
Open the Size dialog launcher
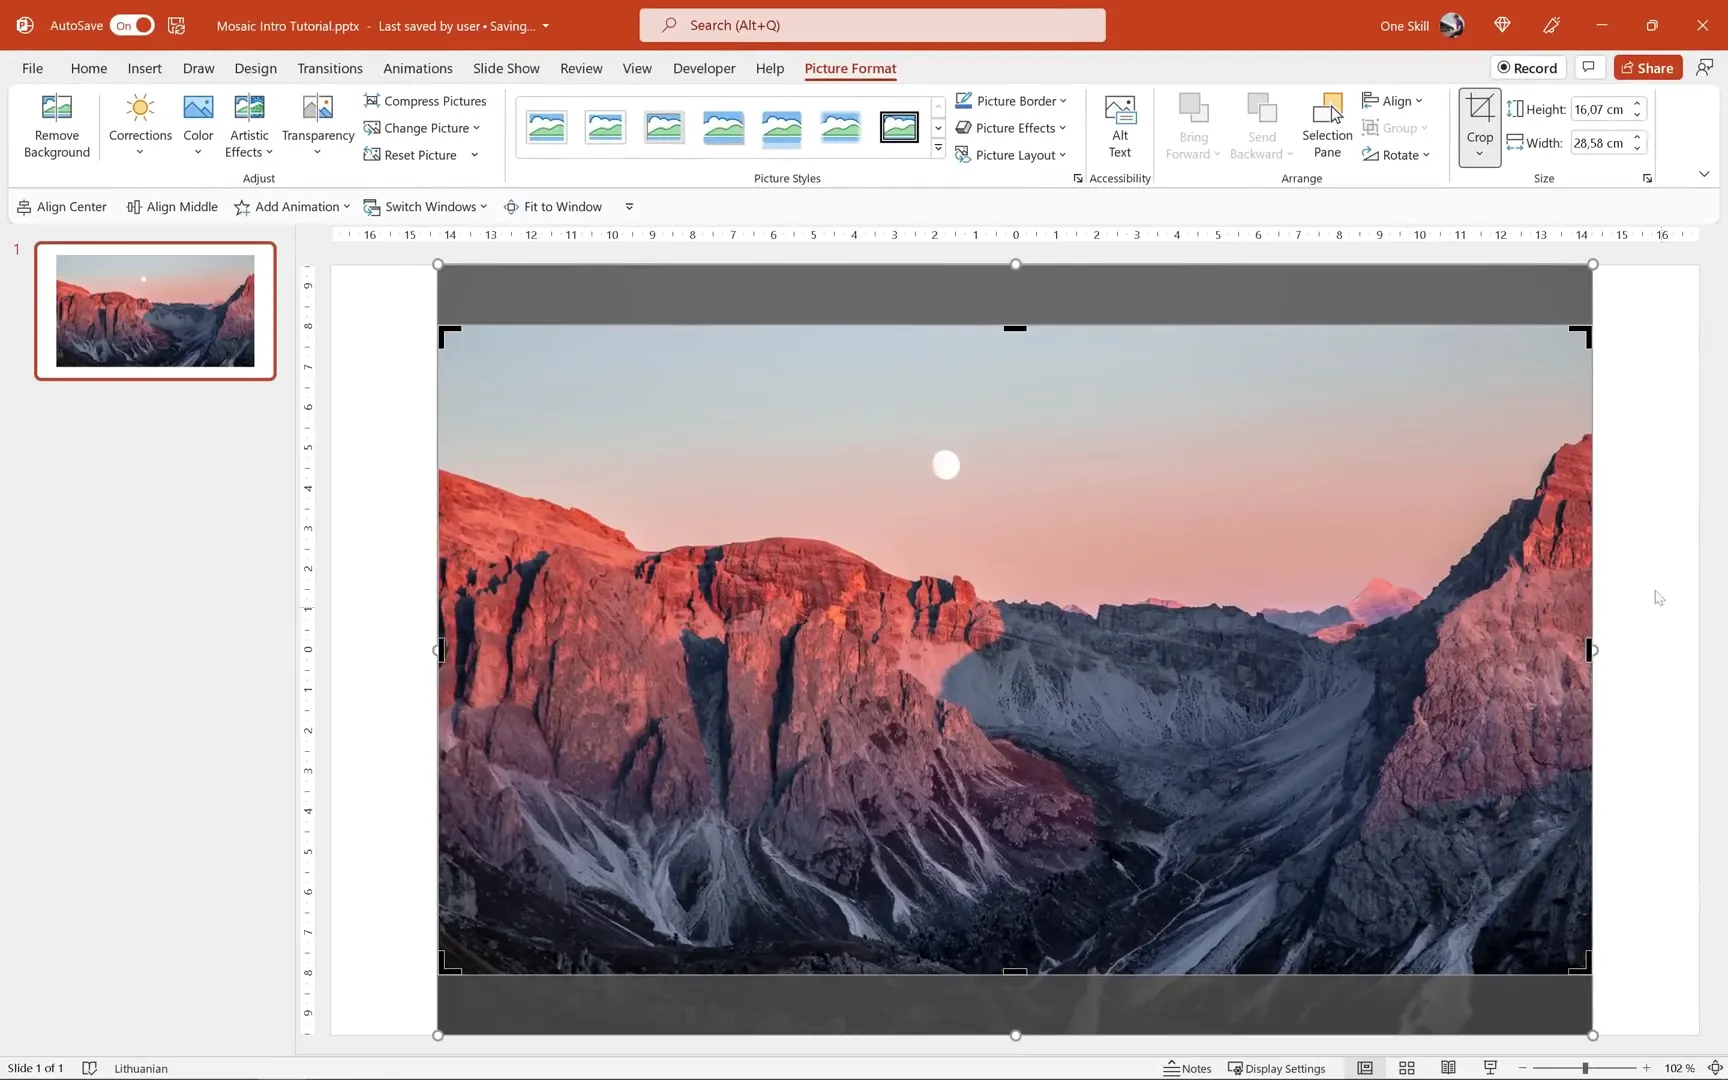(x=1647, y=179)
